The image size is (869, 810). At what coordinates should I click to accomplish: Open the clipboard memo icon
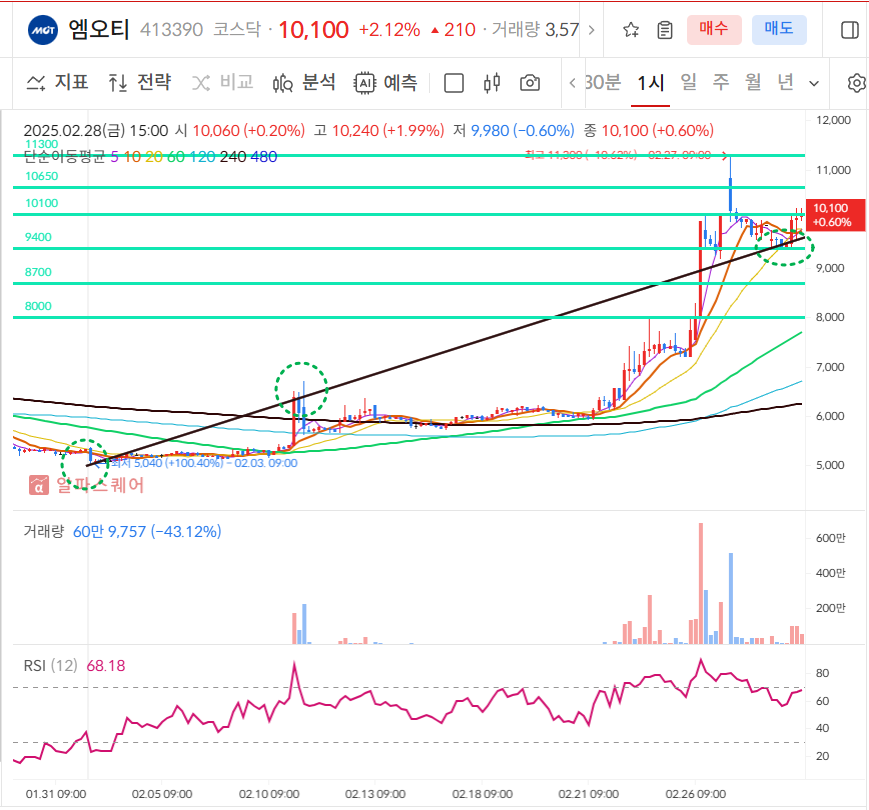tap(664, 30)
